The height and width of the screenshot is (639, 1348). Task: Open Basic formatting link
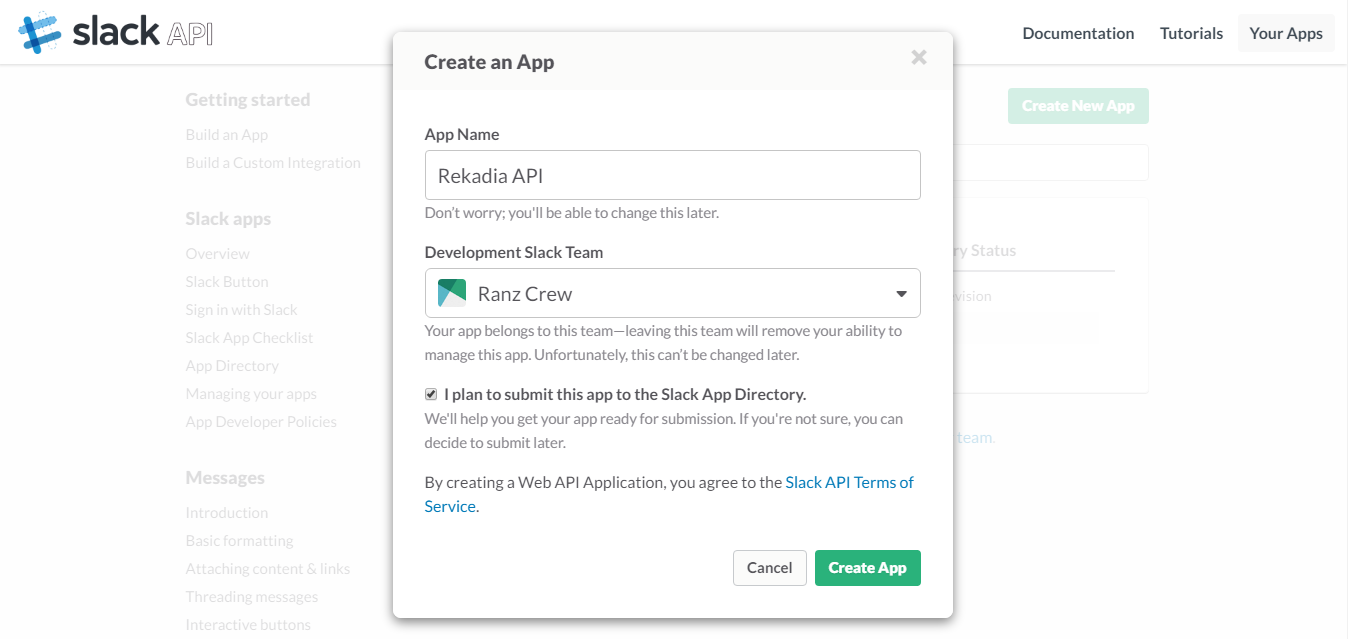[239, 540]
